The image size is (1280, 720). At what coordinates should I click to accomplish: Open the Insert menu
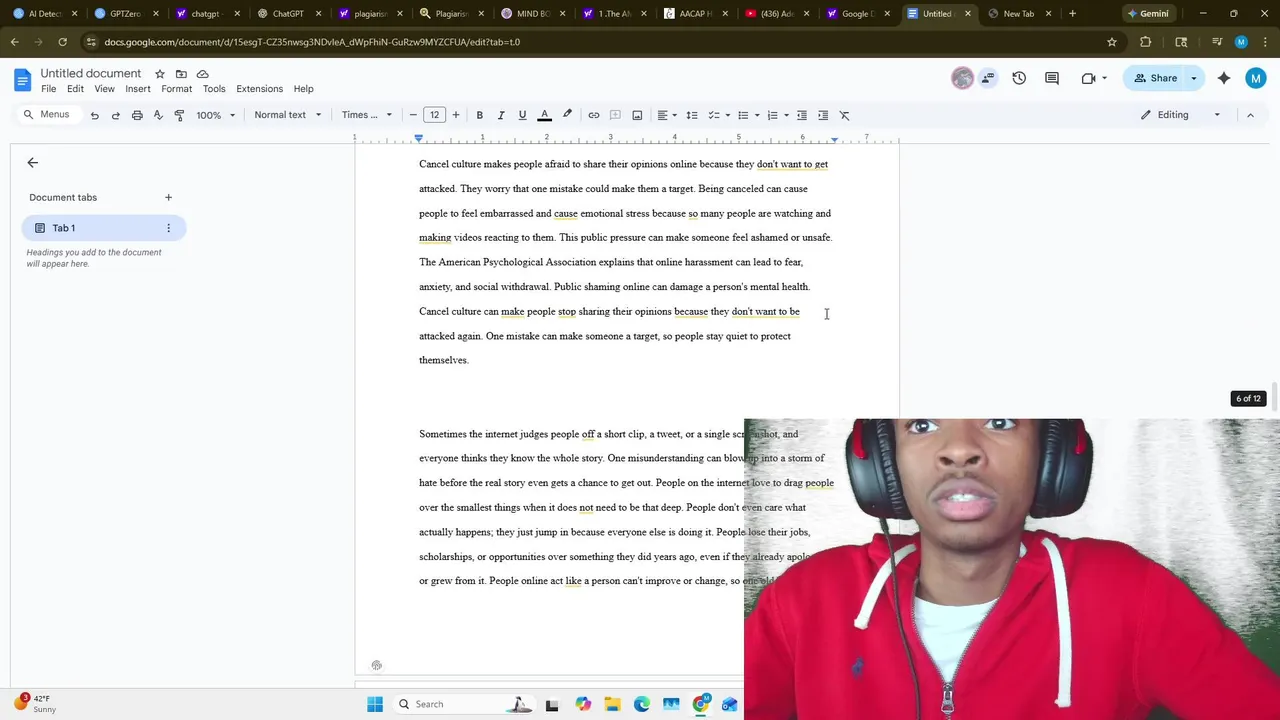pyautogui.click(x=138, y=89)
